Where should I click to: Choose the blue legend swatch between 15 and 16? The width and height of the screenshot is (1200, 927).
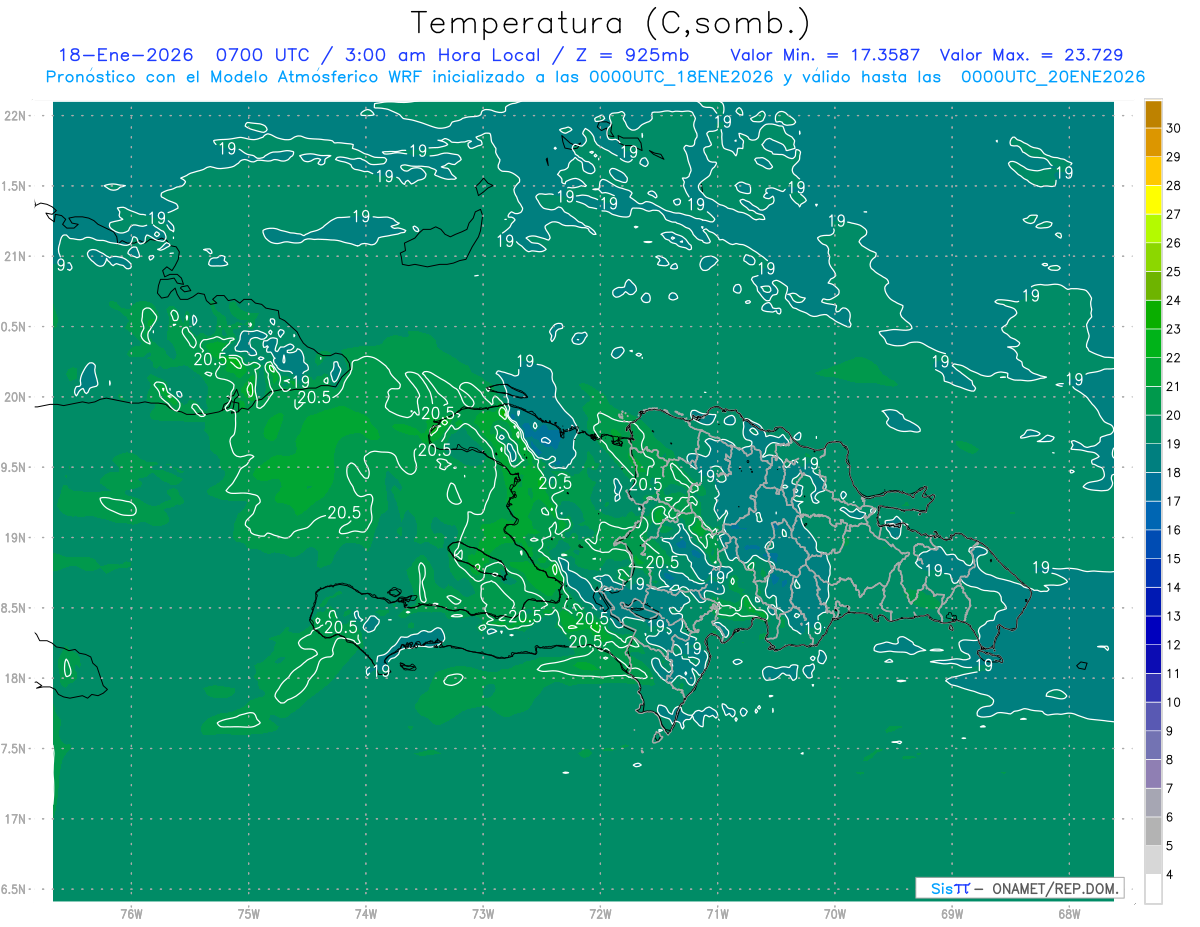(1153, 544)
